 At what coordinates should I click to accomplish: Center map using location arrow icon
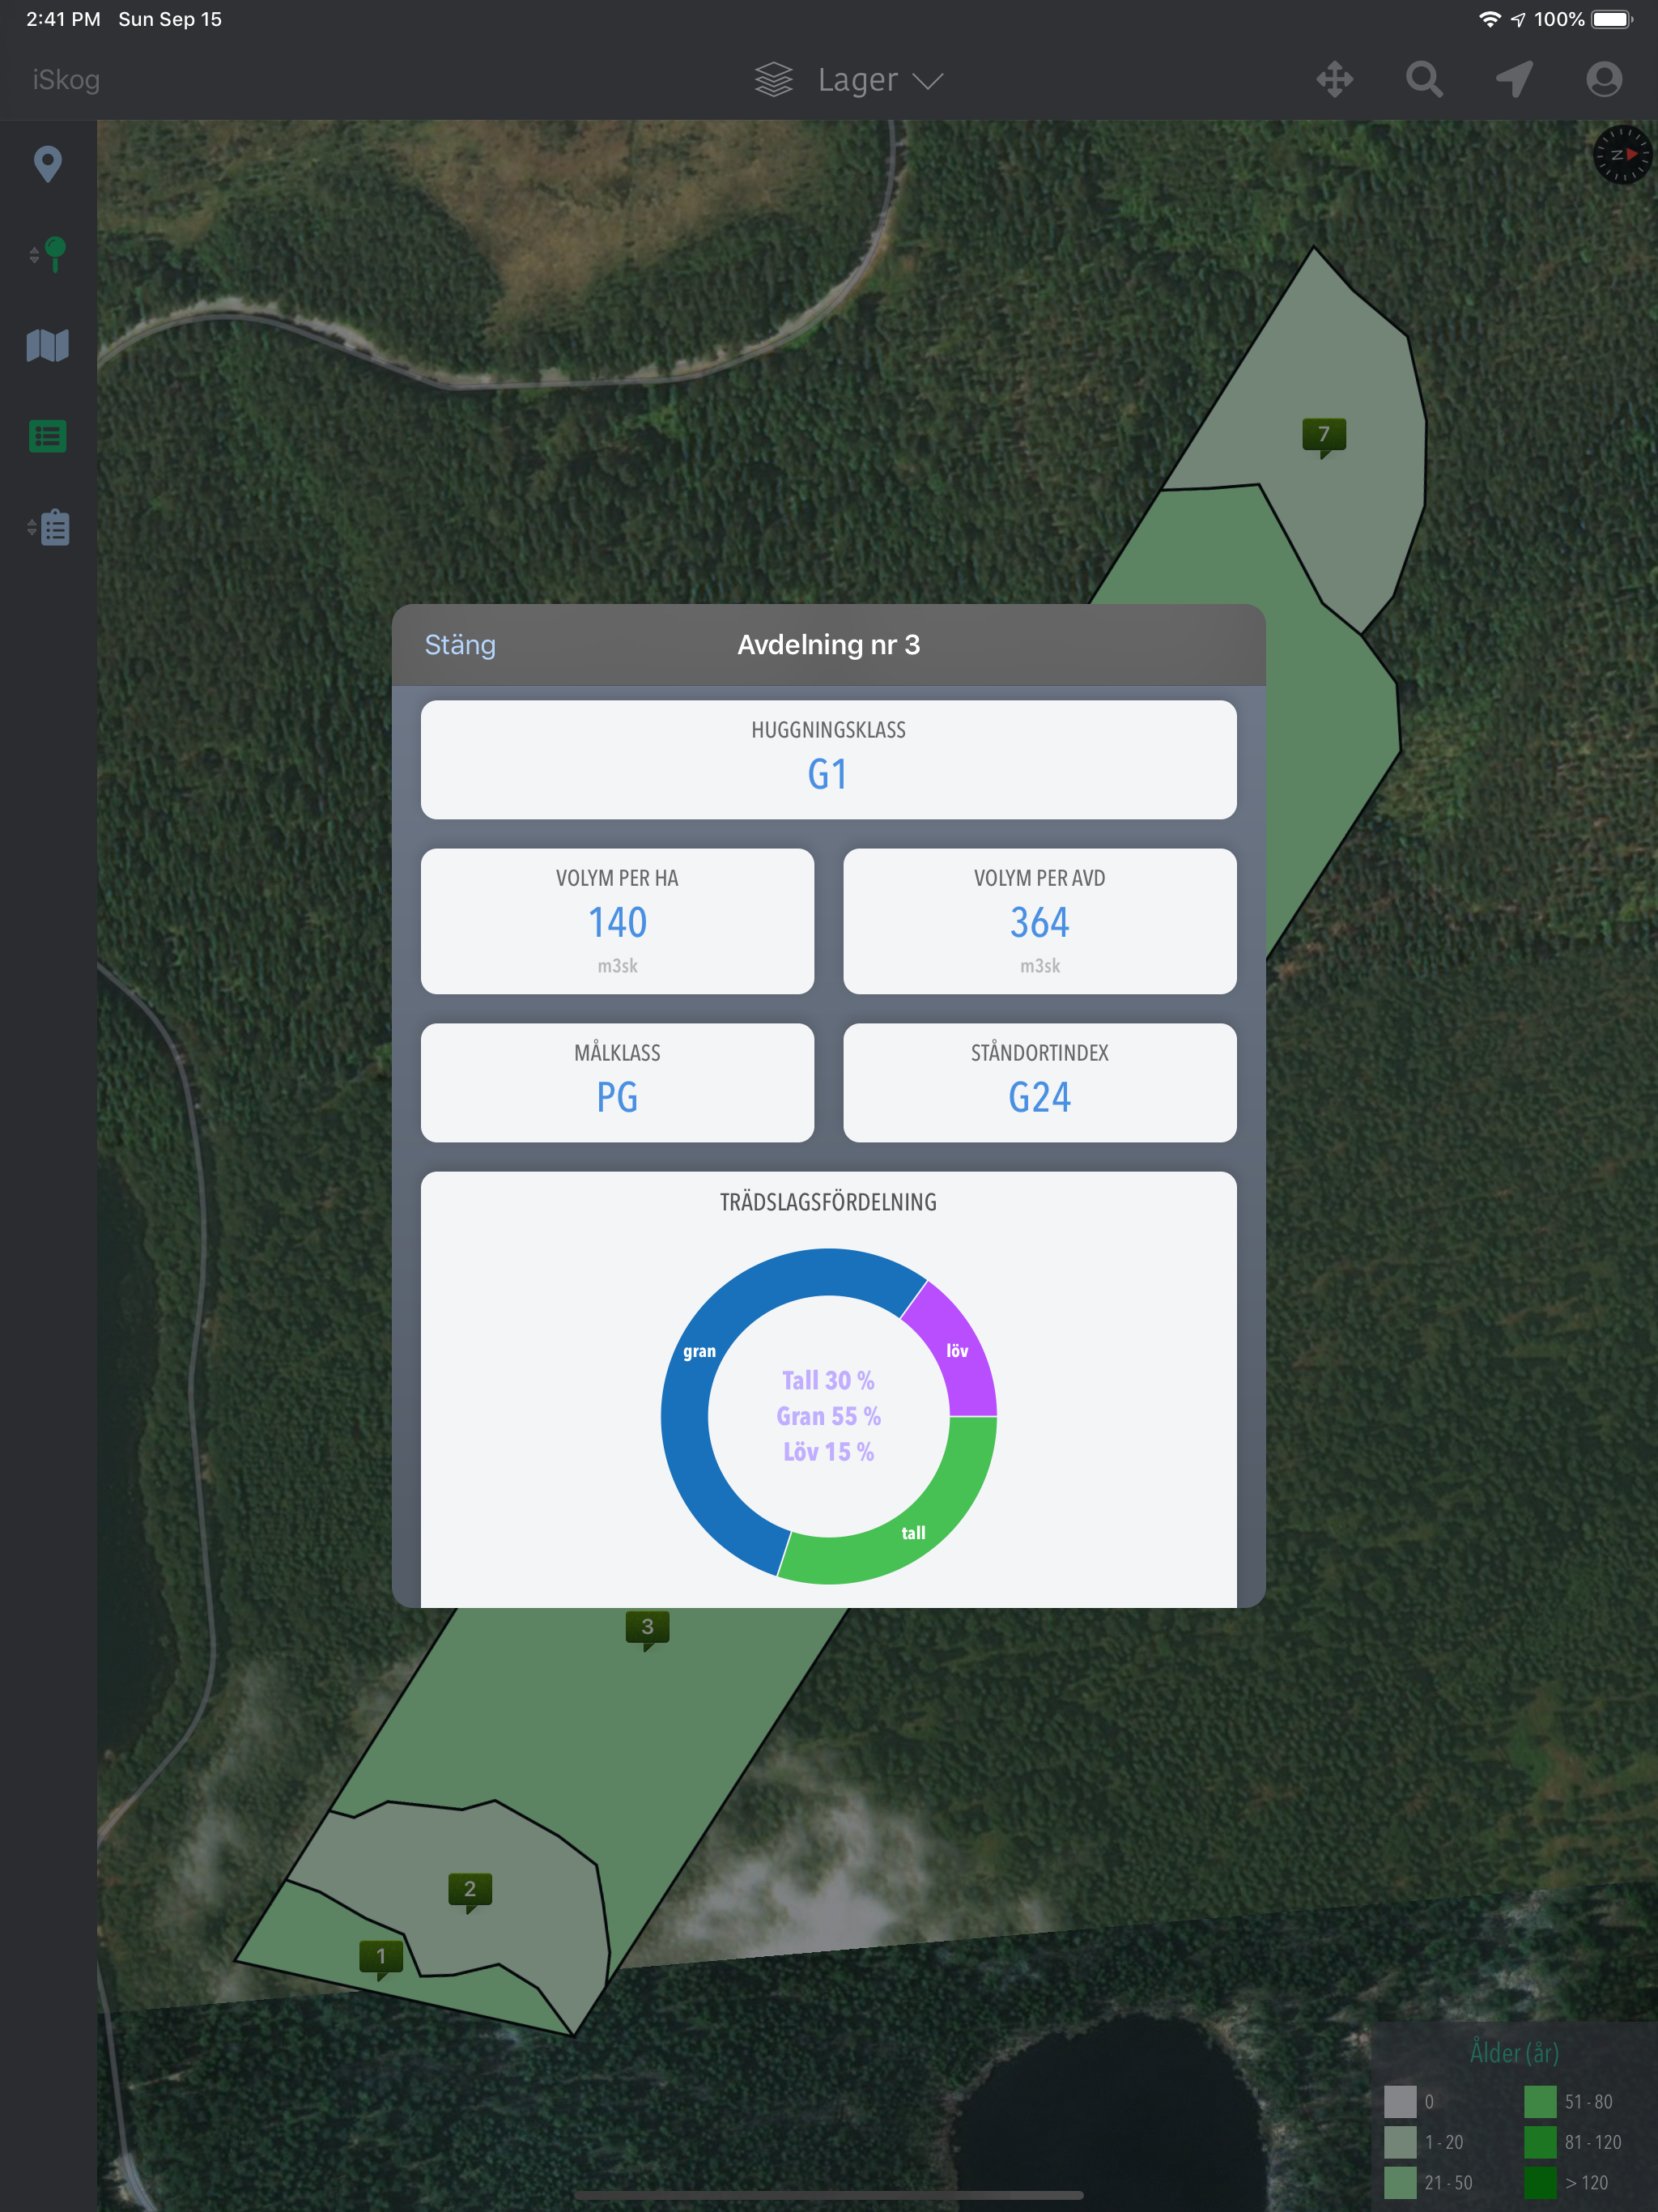click(1514, 79)
